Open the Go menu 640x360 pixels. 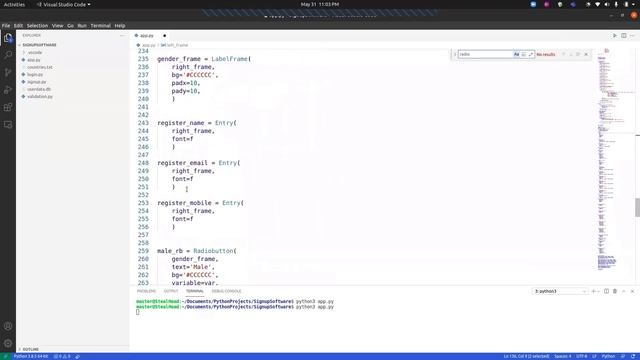tap(70, 25)
